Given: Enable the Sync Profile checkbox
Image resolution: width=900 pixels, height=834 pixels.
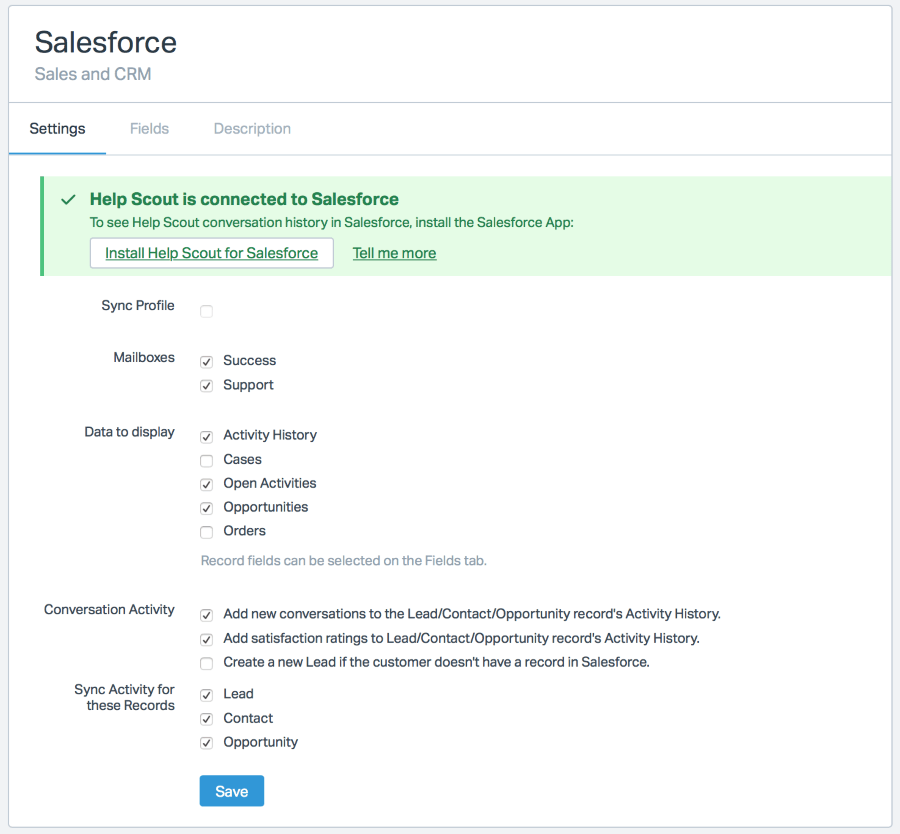Looking at the screenshot, I should pos(206,311).
